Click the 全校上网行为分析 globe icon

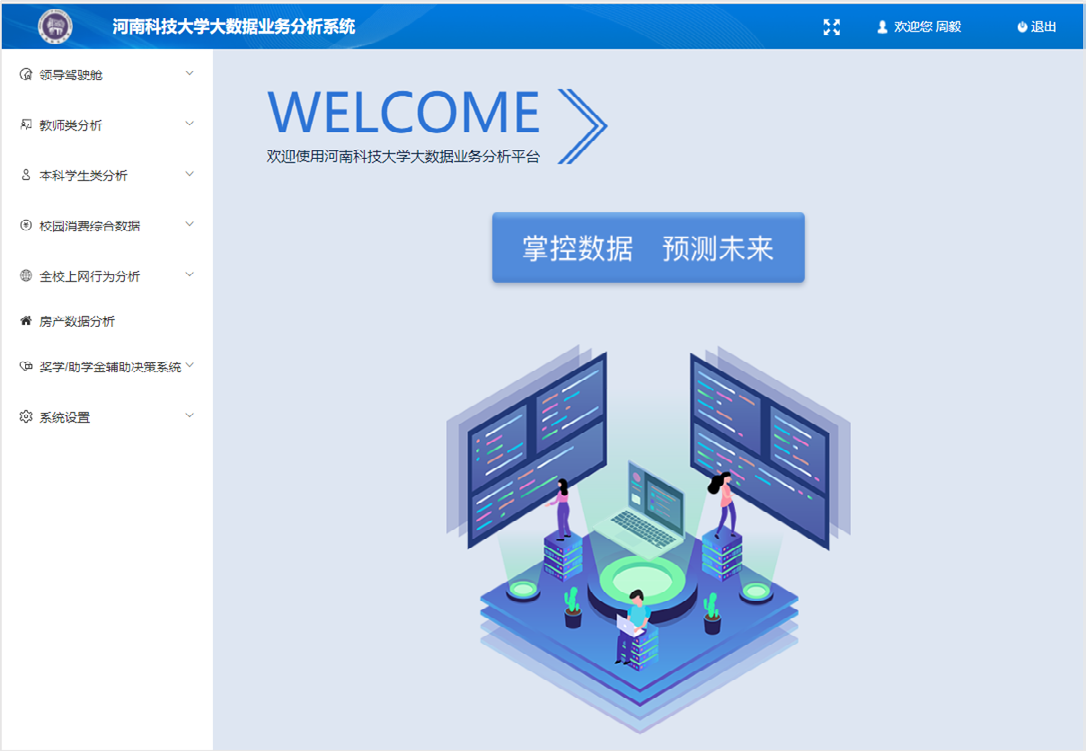pos(26,276)
